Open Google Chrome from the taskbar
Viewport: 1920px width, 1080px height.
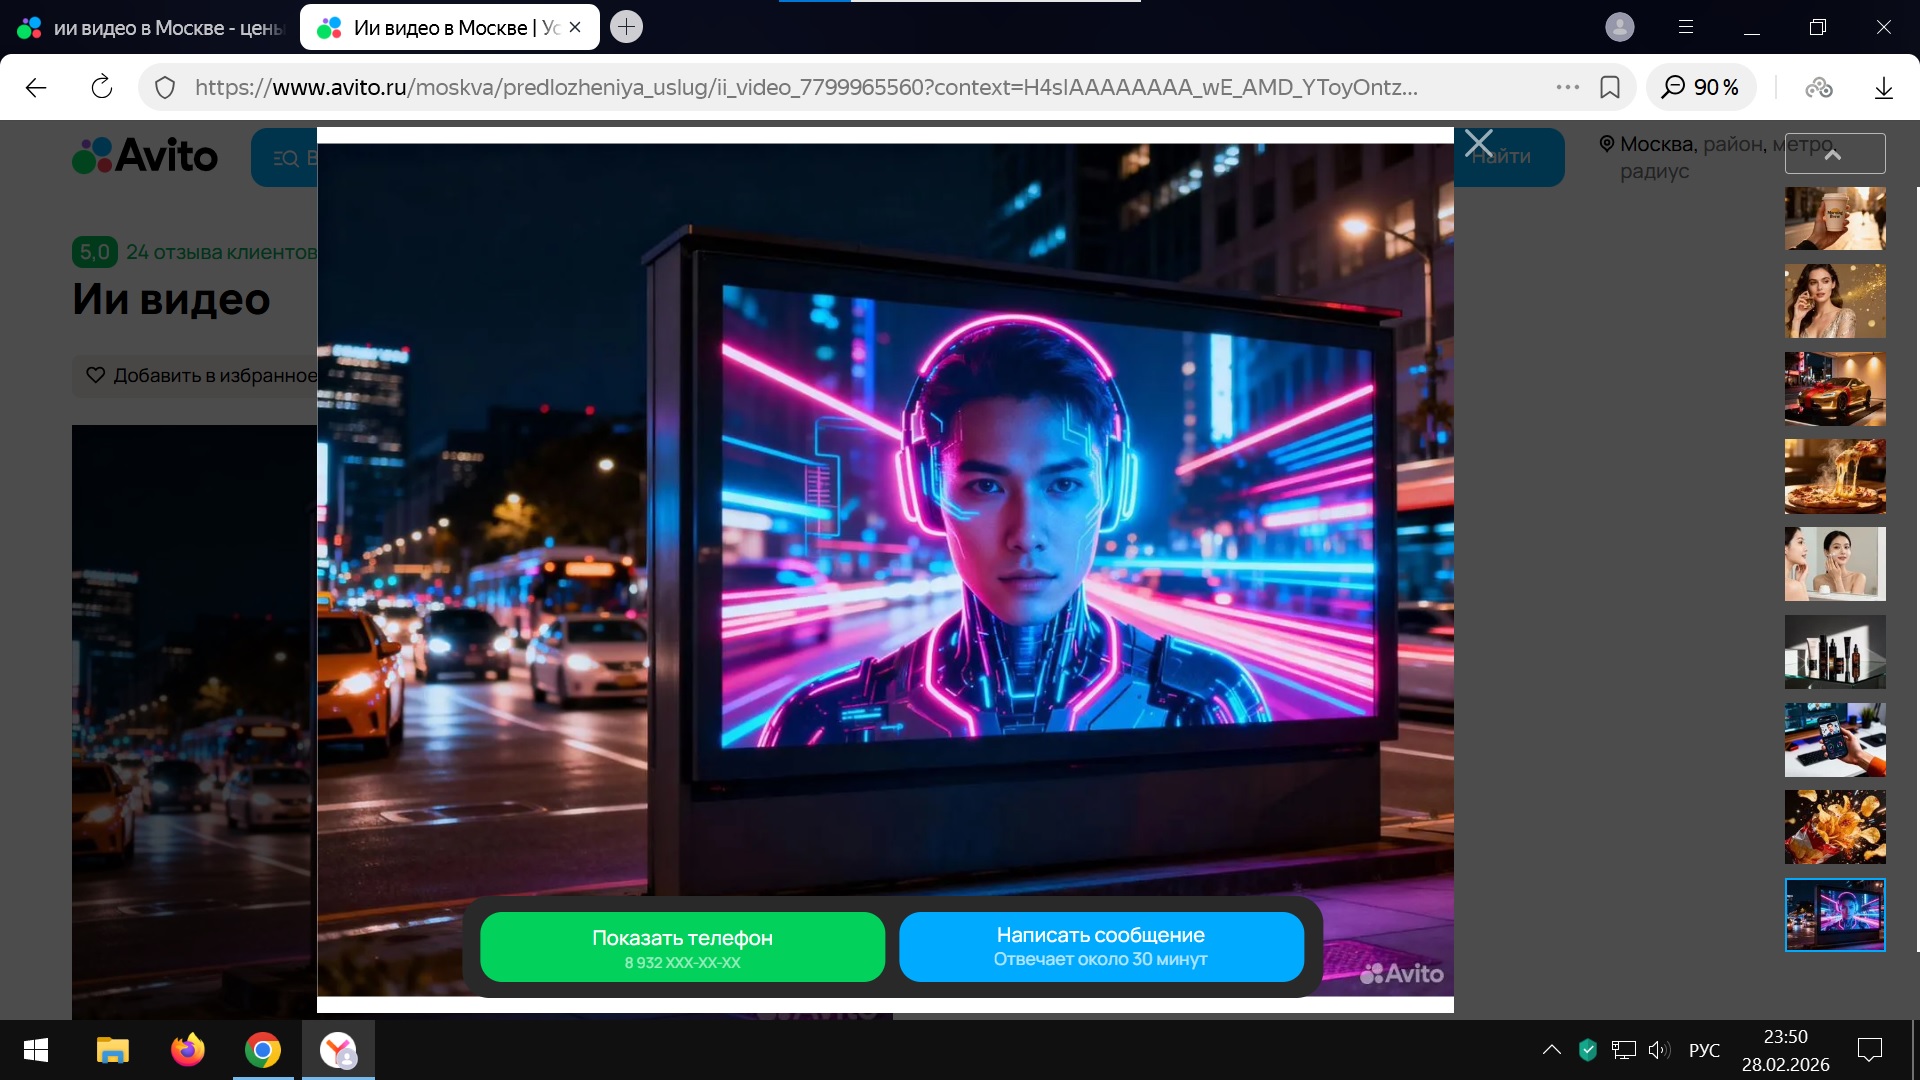262,1050
